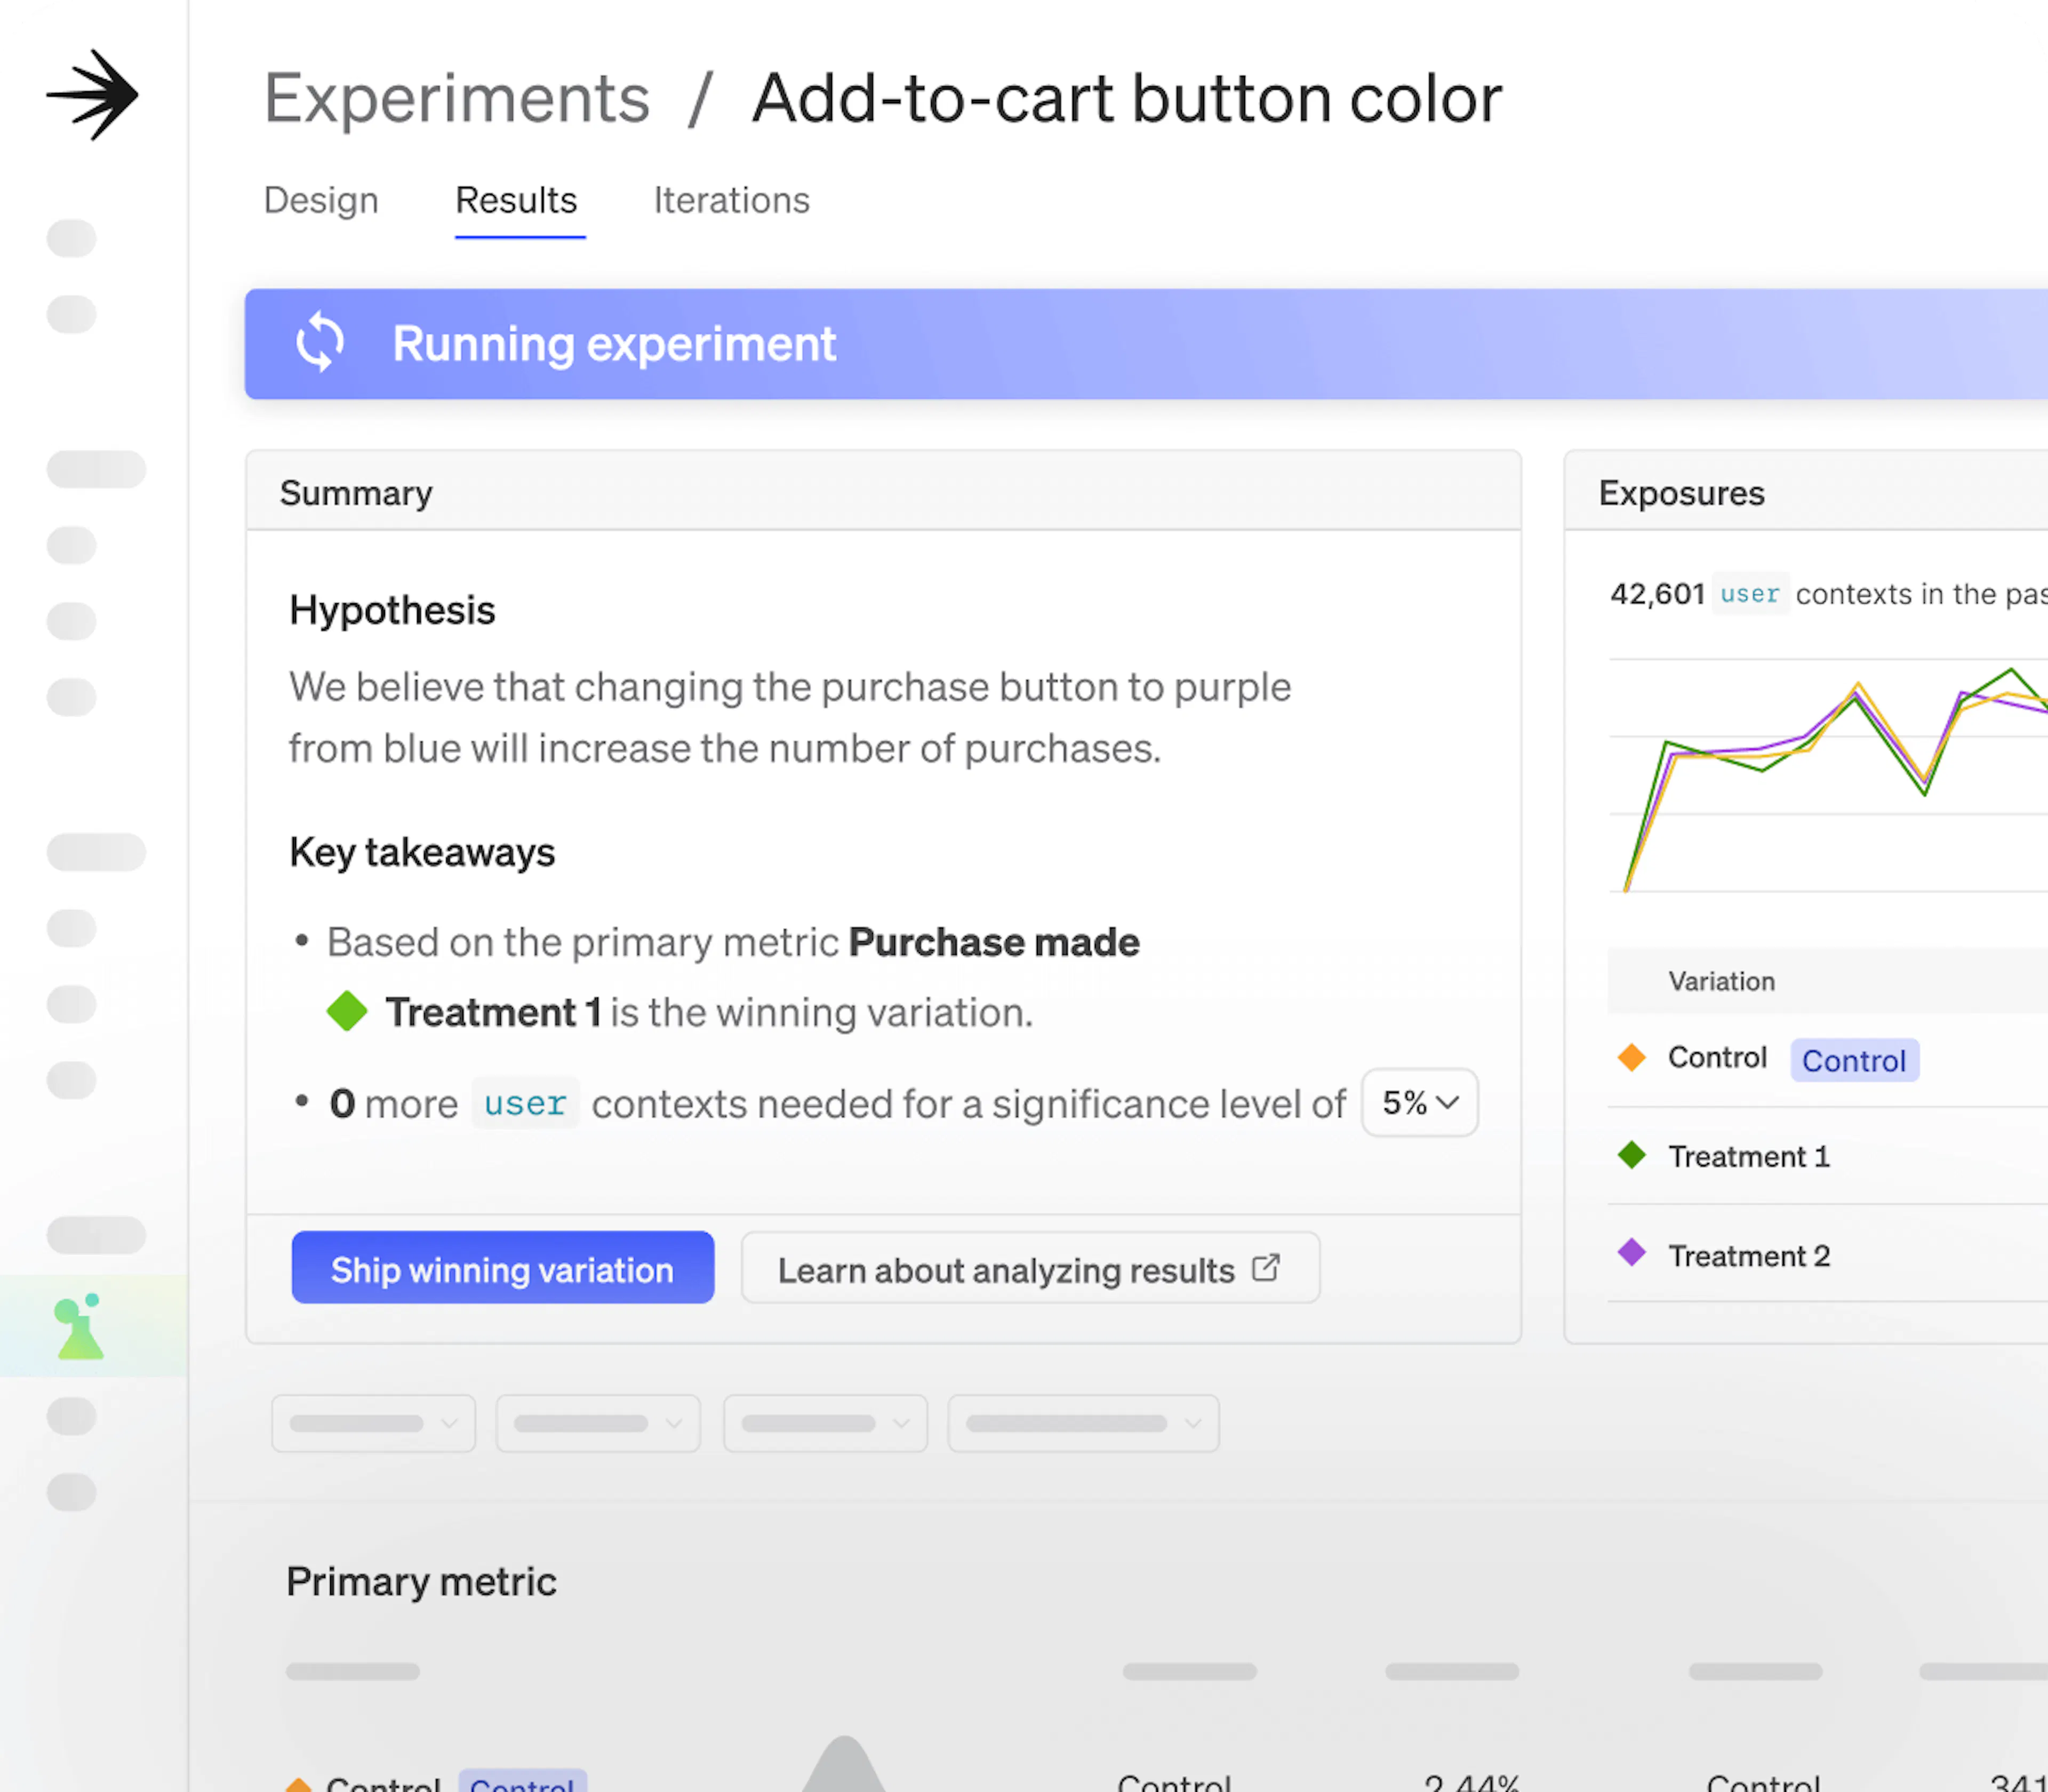Select the Results tab
Image resolution: width=2048 pixels, height=1792 pixels.
click(x=516, y=201)
